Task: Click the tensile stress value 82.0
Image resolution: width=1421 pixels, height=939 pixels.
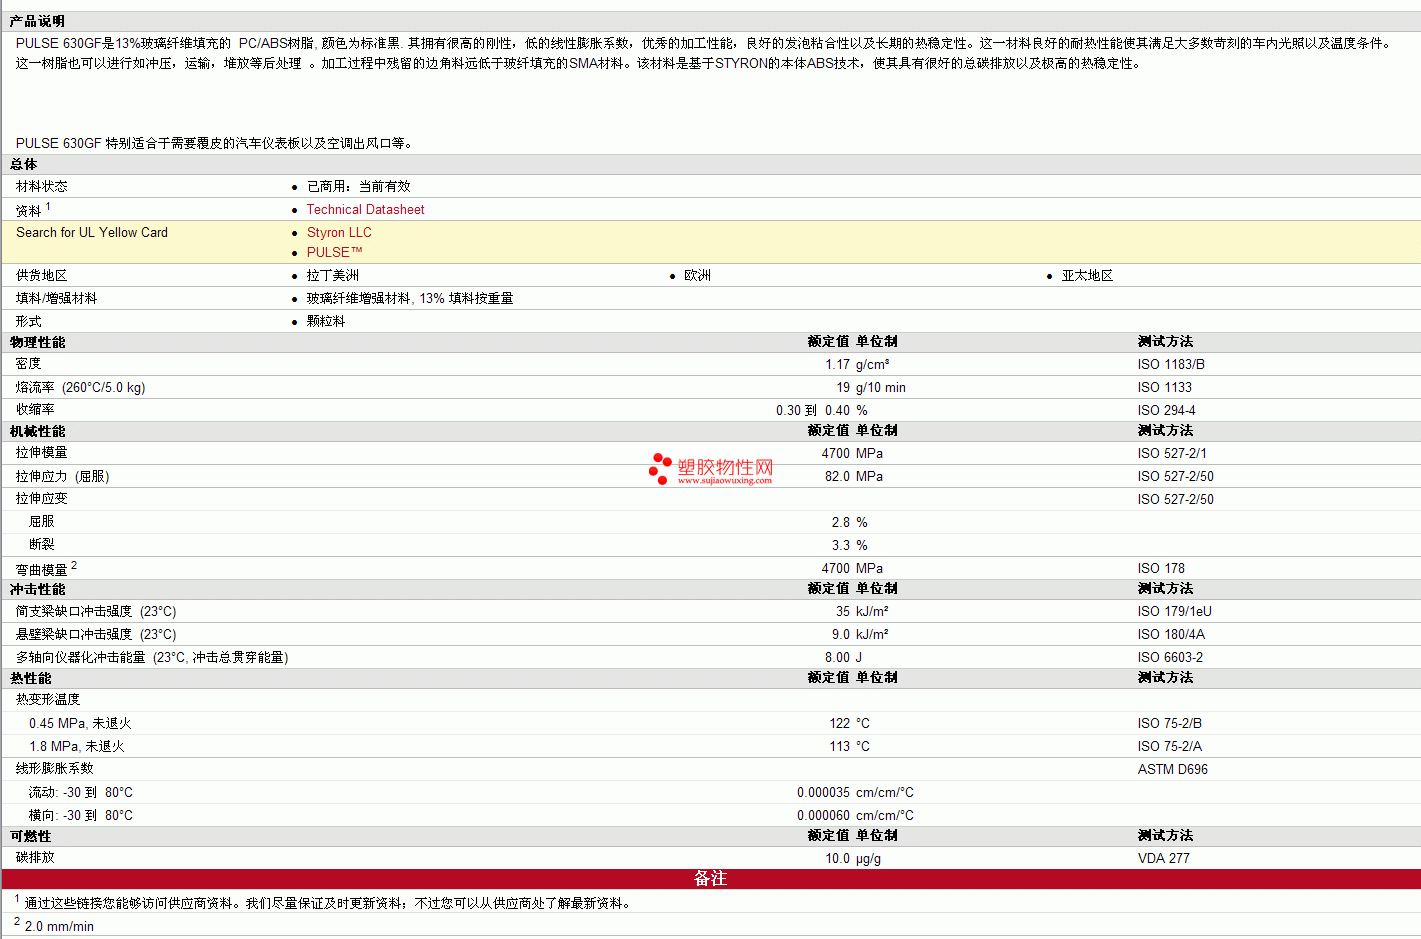Action: point(837,477)
